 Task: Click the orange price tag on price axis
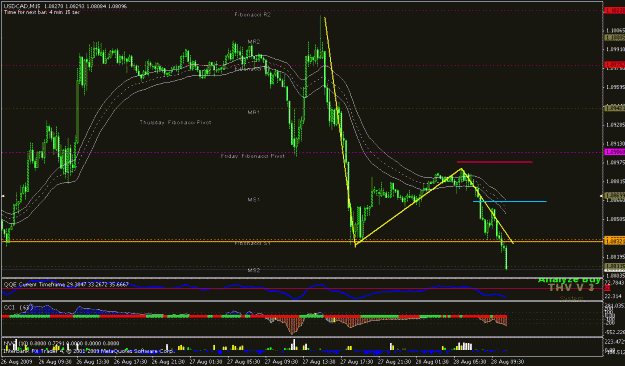pos(615,240)
